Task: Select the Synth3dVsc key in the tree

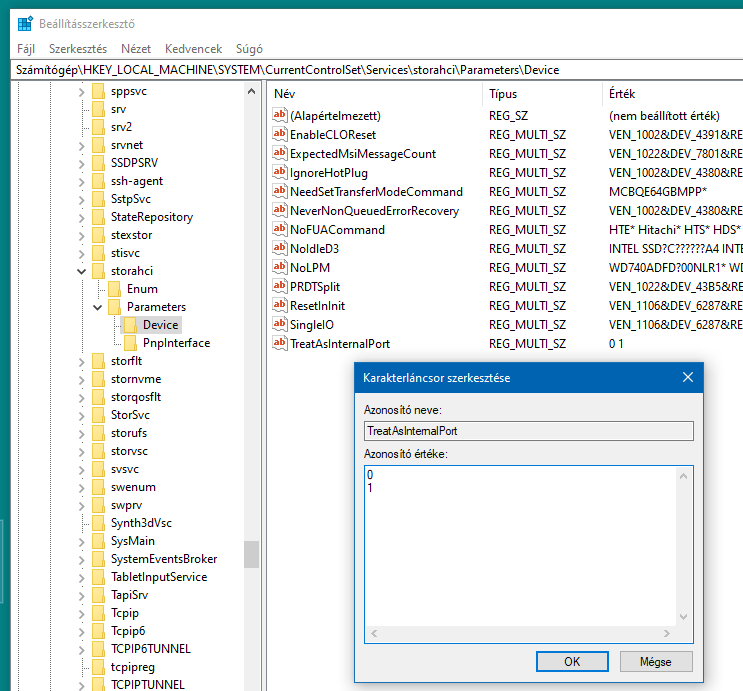Action: (x=141, y=523)
